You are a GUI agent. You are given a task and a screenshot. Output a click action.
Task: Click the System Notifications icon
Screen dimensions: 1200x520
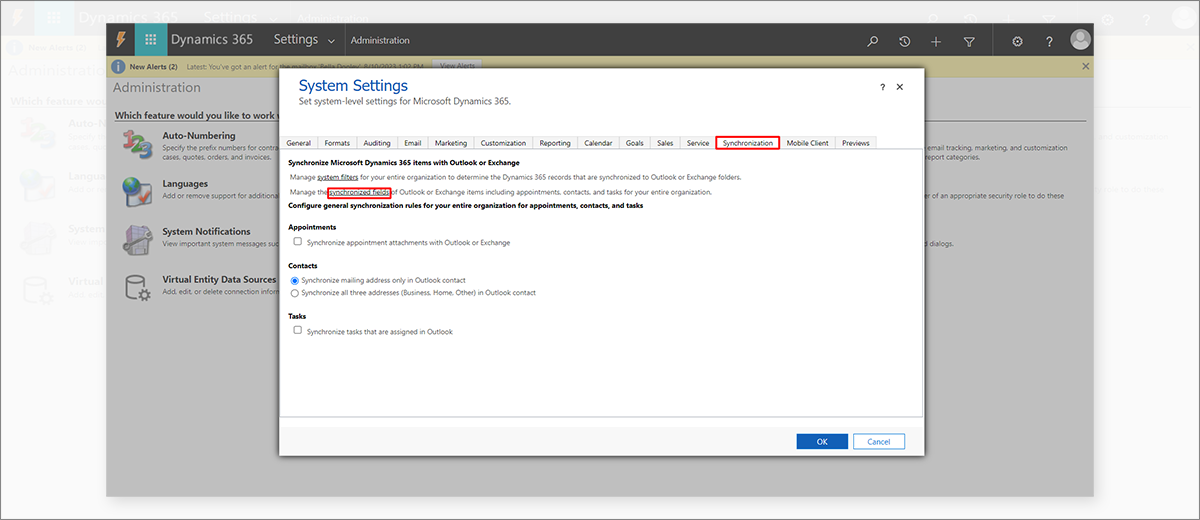tap(137, 239)
